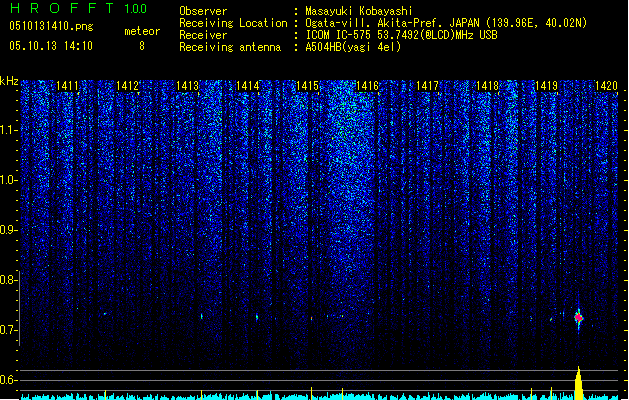Click the 1.0 kHz axis tick label
The height and width of the screenshot is (400, 629).
[9, 180]
